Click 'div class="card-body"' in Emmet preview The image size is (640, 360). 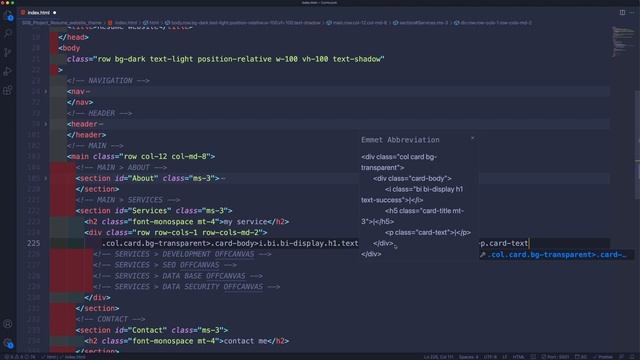(x=412, y=178)
